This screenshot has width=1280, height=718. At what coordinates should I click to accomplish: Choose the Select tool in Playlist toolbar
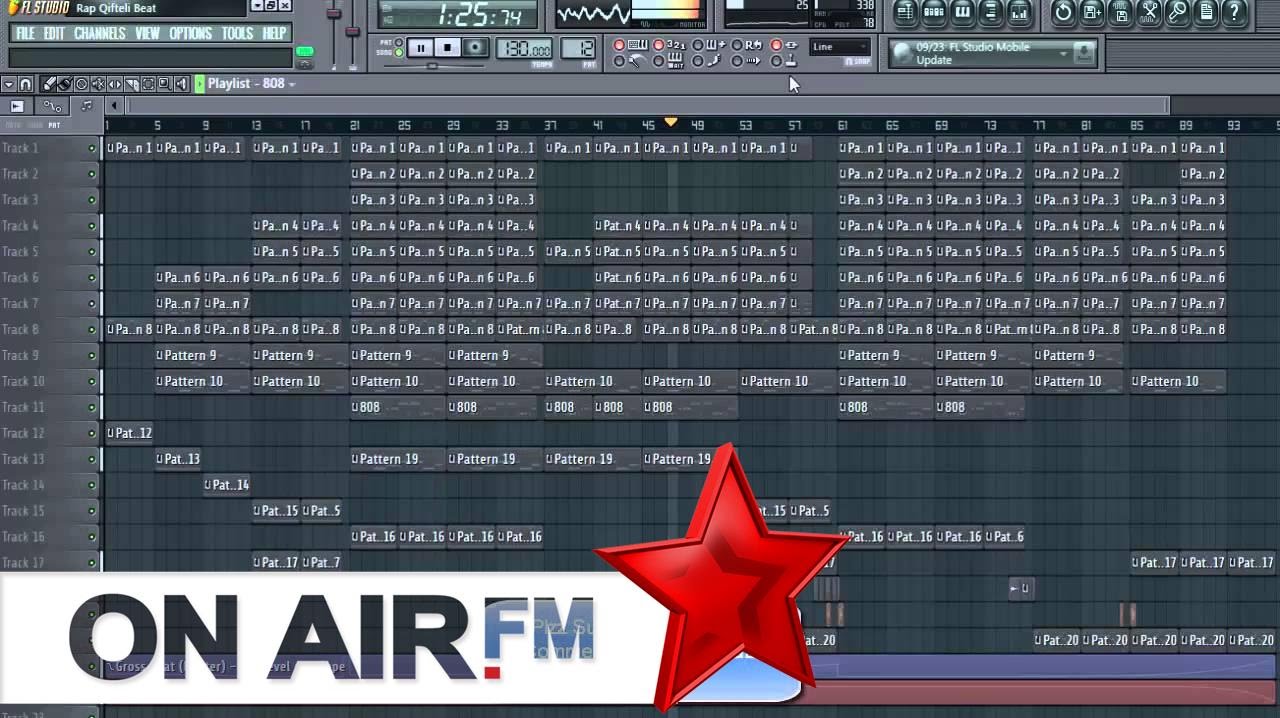[x=148, y=84]
